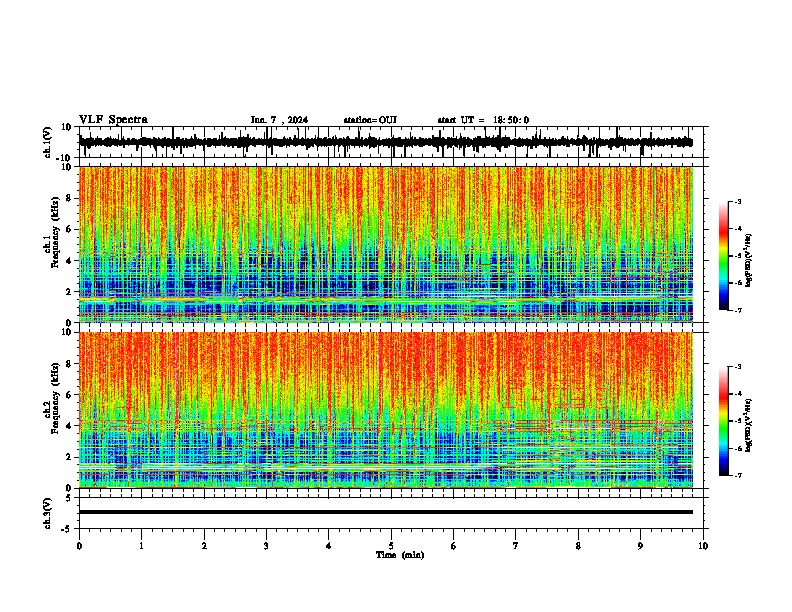The width and height of the screenshot is (792, 612).
Task: Click the black ch.3 voltage trace line
Action: [x=386, y=512]
